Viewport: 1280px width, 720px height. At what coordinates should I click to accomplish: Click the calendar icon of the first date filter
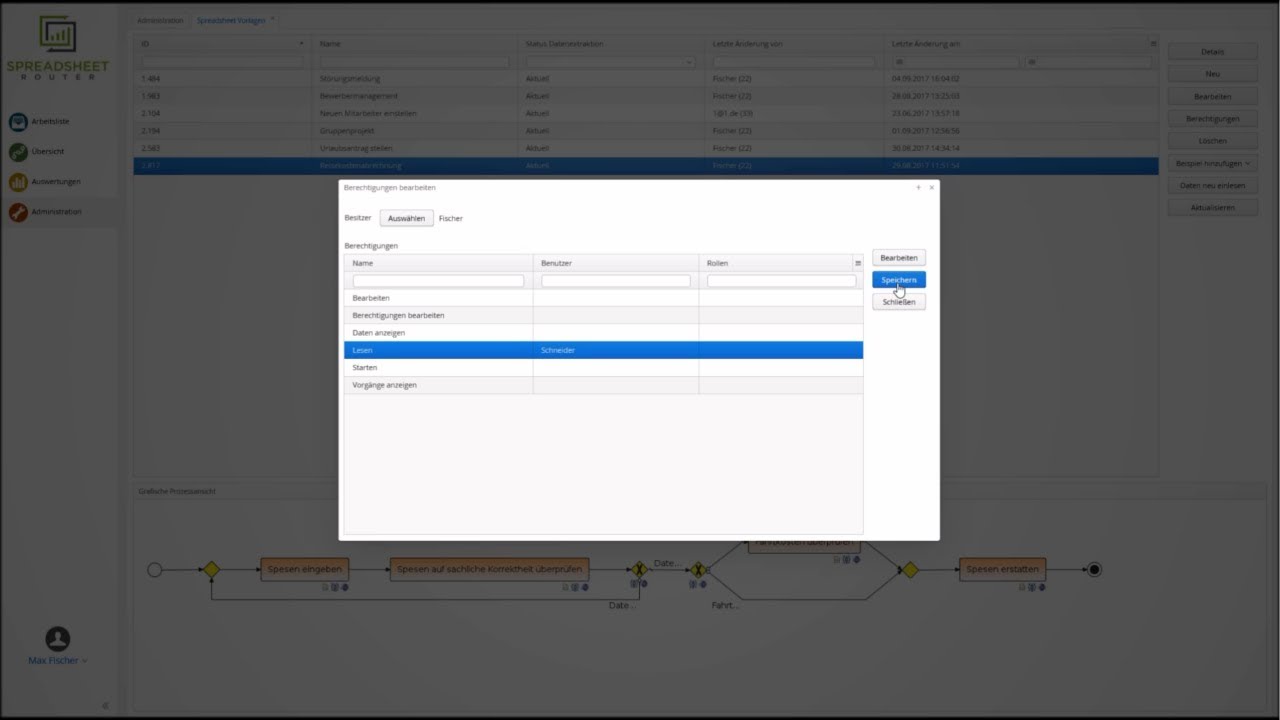point(898,62)
